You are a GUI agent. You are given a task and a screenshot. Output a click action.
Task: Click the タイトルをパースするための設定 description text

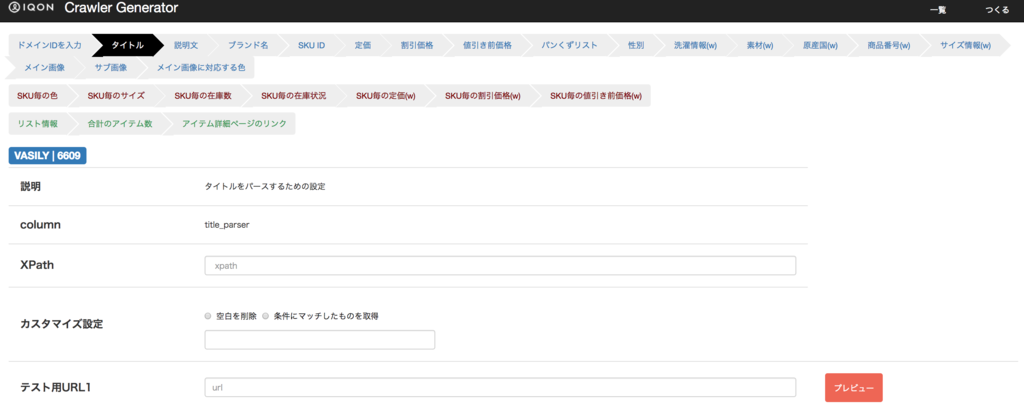265,187
